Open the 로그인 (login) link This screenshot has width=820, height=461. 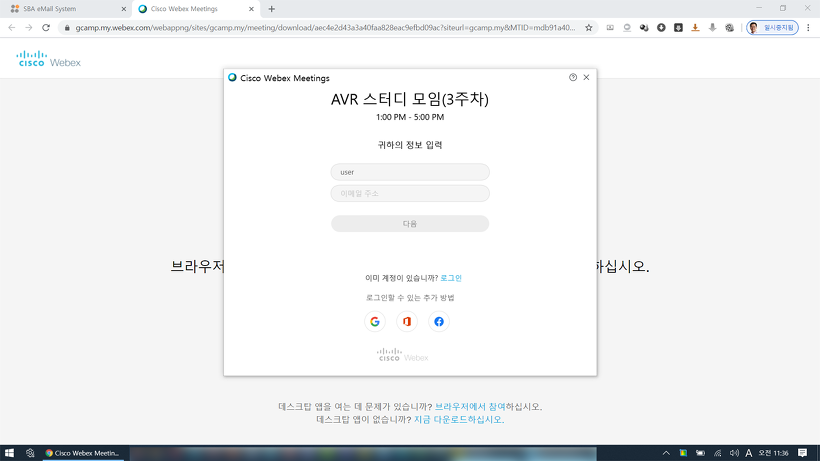coord(451,278)
